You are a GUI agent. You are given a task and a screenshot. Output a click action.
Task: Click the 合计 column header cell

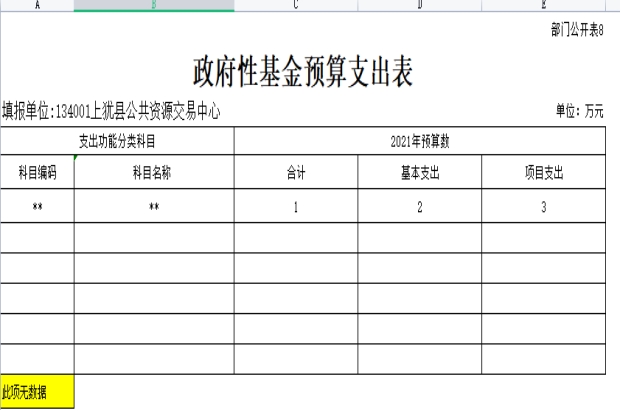[x=296, y=173]
